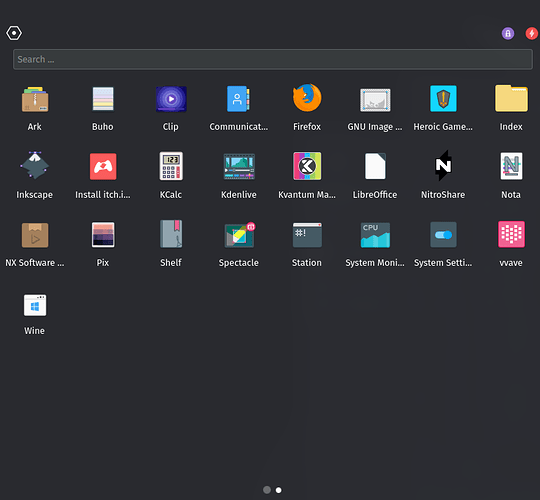The width and height of the screenshot is (540, 500).
Task: Open the Wine application
Action: point(35,305)
